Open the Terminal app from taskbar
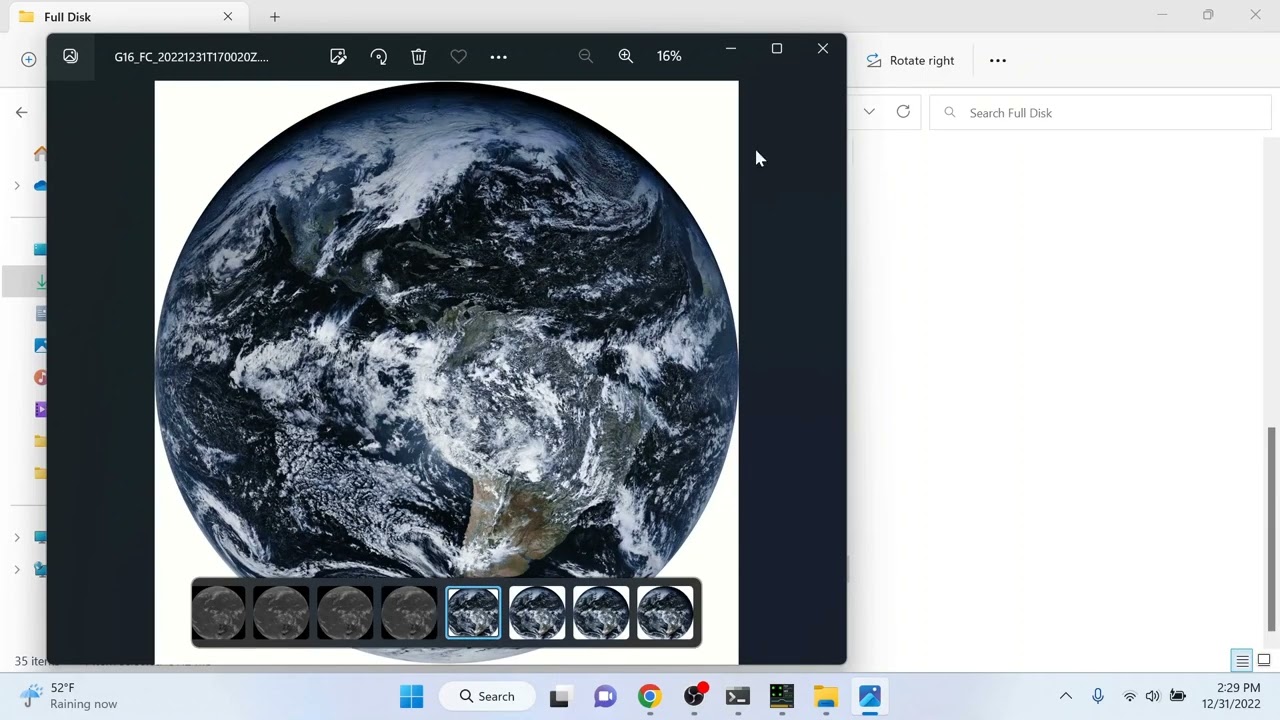This screenshot has width=1280, height=720. pyautogui.click(x=738, y=696)
